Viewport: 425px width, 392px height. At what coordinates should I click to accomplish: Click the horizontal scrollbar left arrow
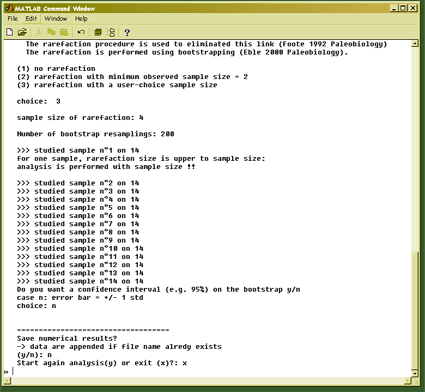(x=7, y=381)
